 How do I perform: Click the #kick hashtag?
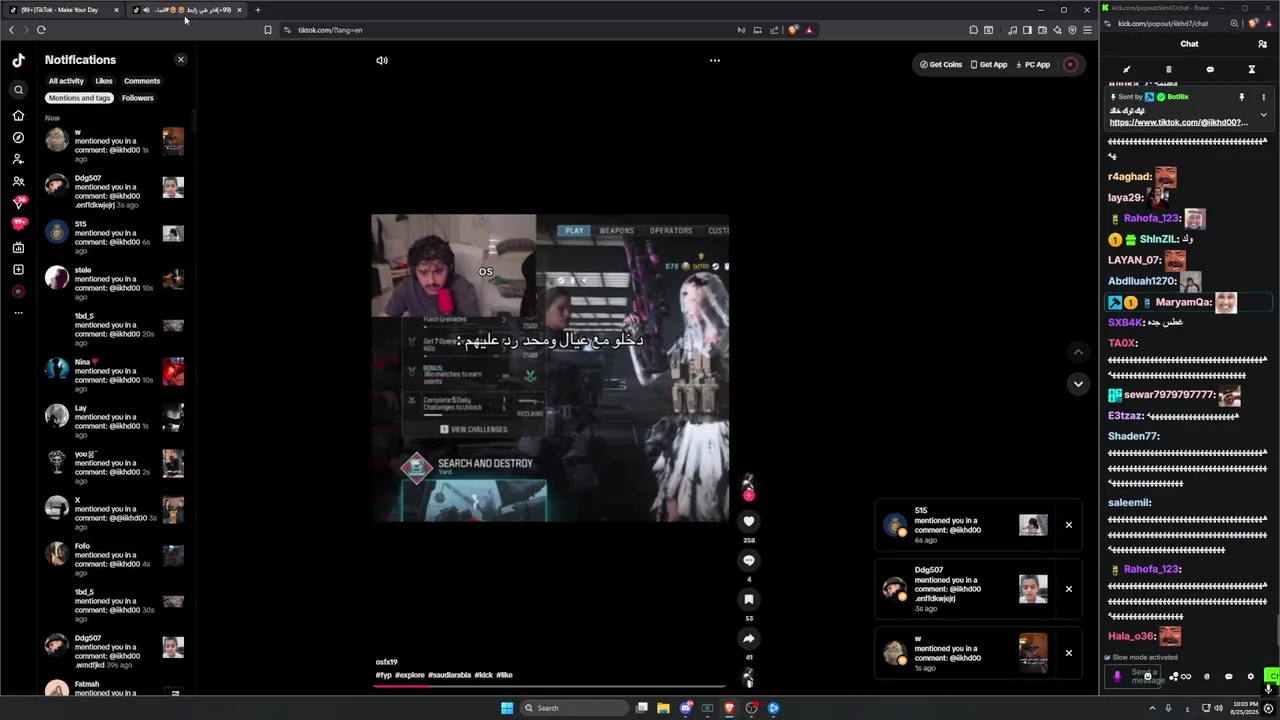(x=484, y=675)
